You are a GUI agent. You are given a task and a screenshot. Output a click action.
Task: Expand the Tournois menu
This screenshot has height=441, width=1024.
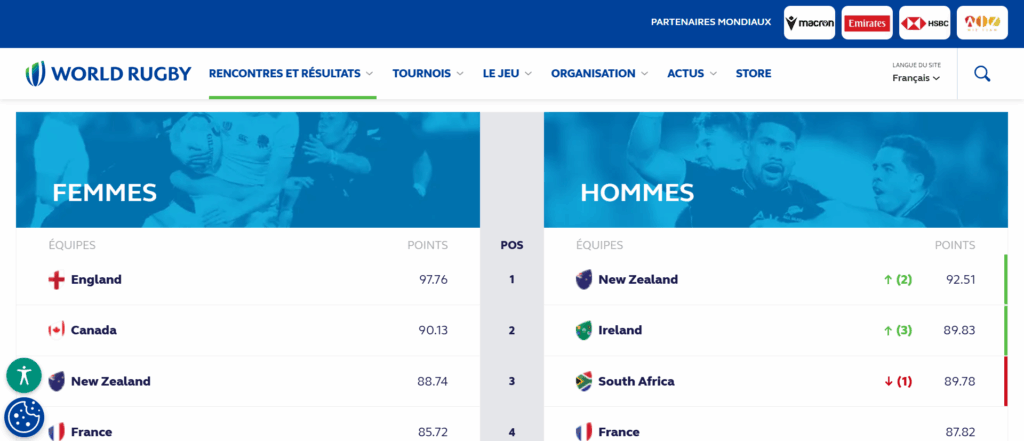428,73
